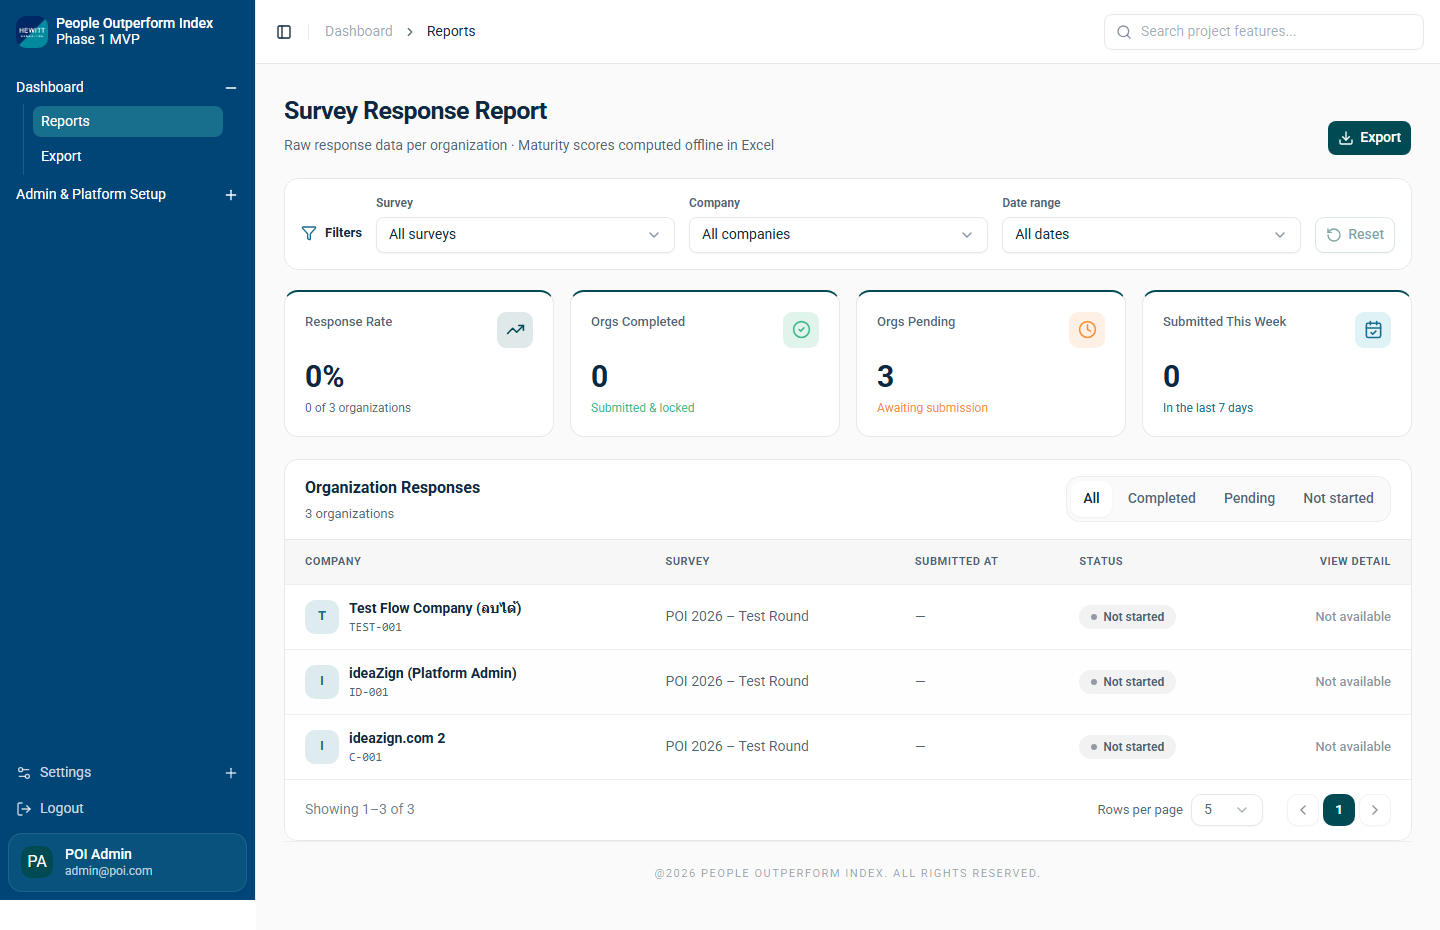
Task: Focus the Search project features field
Action: coord(1264,32)
